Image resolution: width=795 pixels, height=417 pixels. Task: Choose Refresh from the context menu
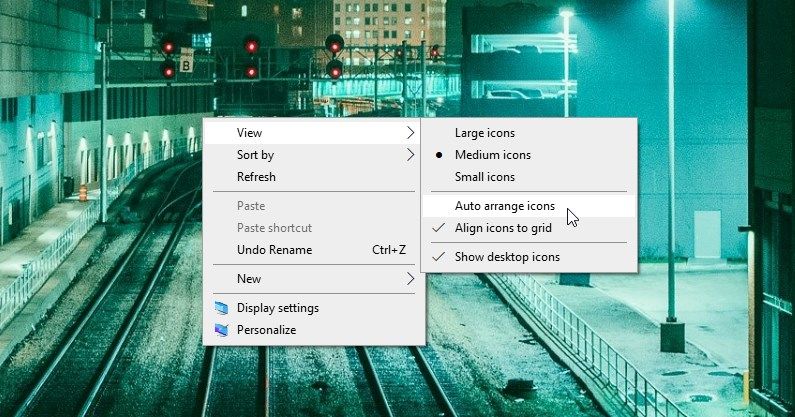point(314,177)
